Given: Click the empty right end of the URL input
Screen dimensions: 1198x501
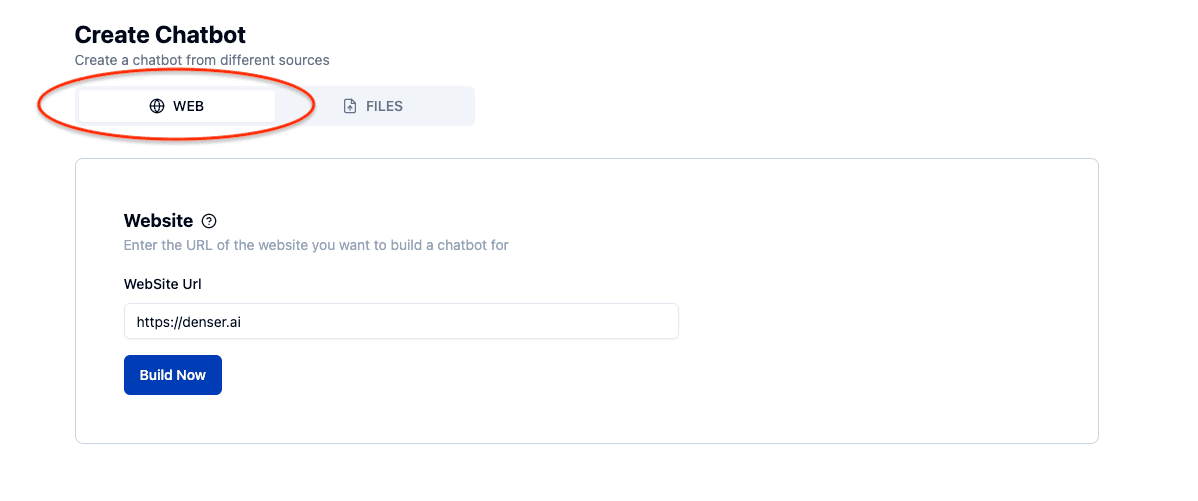Looking at the screenshot, I should (x=620, y=321).
